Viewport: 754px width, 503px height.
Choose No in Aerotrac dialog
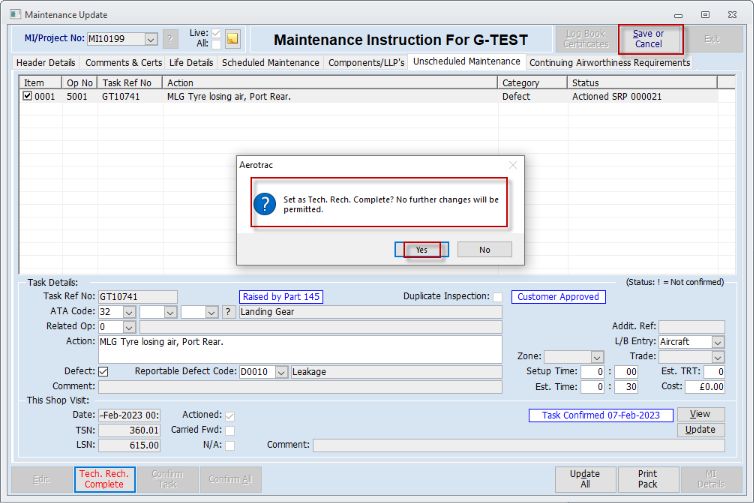484,250
